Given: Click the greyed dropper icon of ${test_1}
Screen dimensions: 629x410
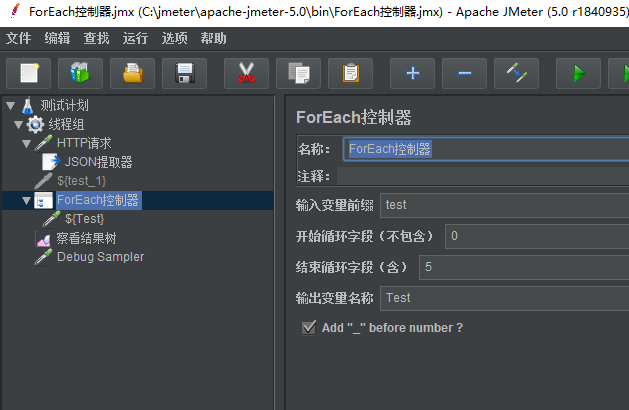Looking at the screenshot, I should click(x=43, y=181).
